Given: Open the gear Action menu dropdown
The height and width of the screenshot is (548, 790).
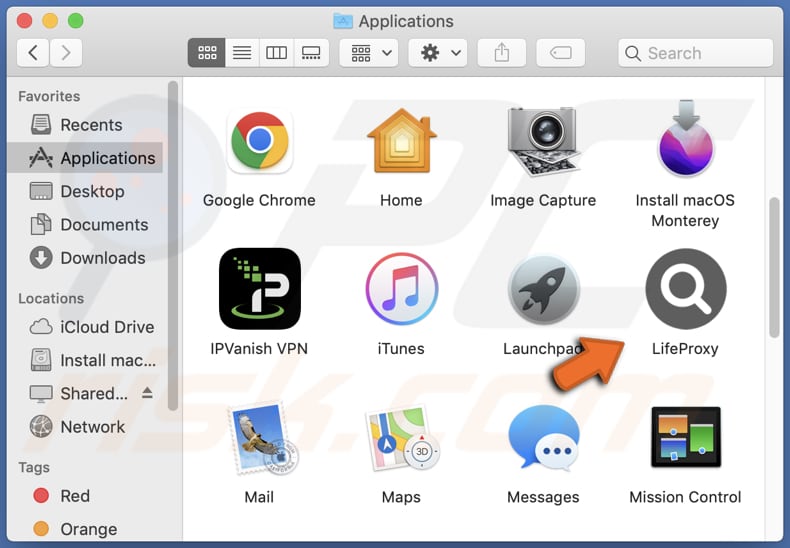Looking at the screenshot, I should click(x=437, y=52).
